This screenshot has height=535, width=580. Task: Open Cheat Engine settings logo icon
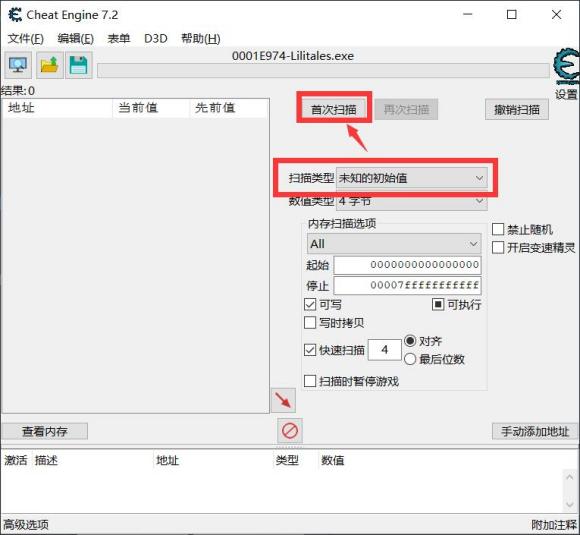coord(566,67)
